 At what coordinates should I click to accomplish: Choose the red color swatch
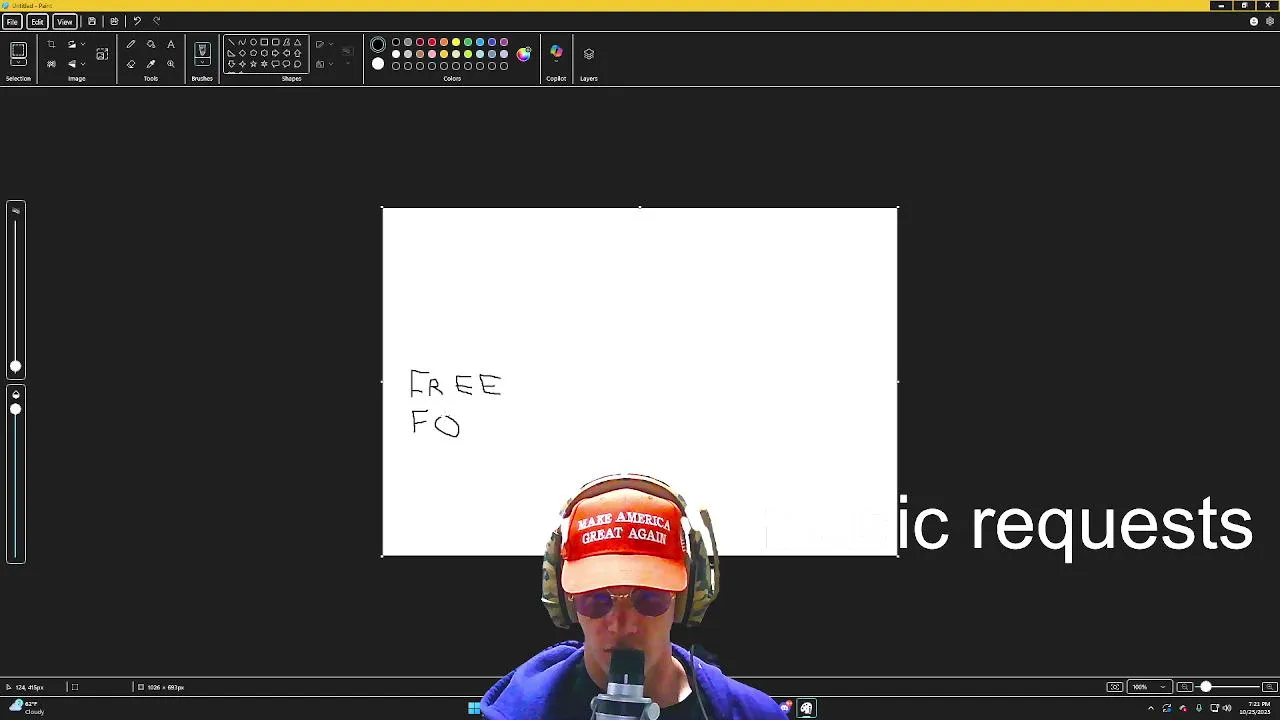coord(432,43)
